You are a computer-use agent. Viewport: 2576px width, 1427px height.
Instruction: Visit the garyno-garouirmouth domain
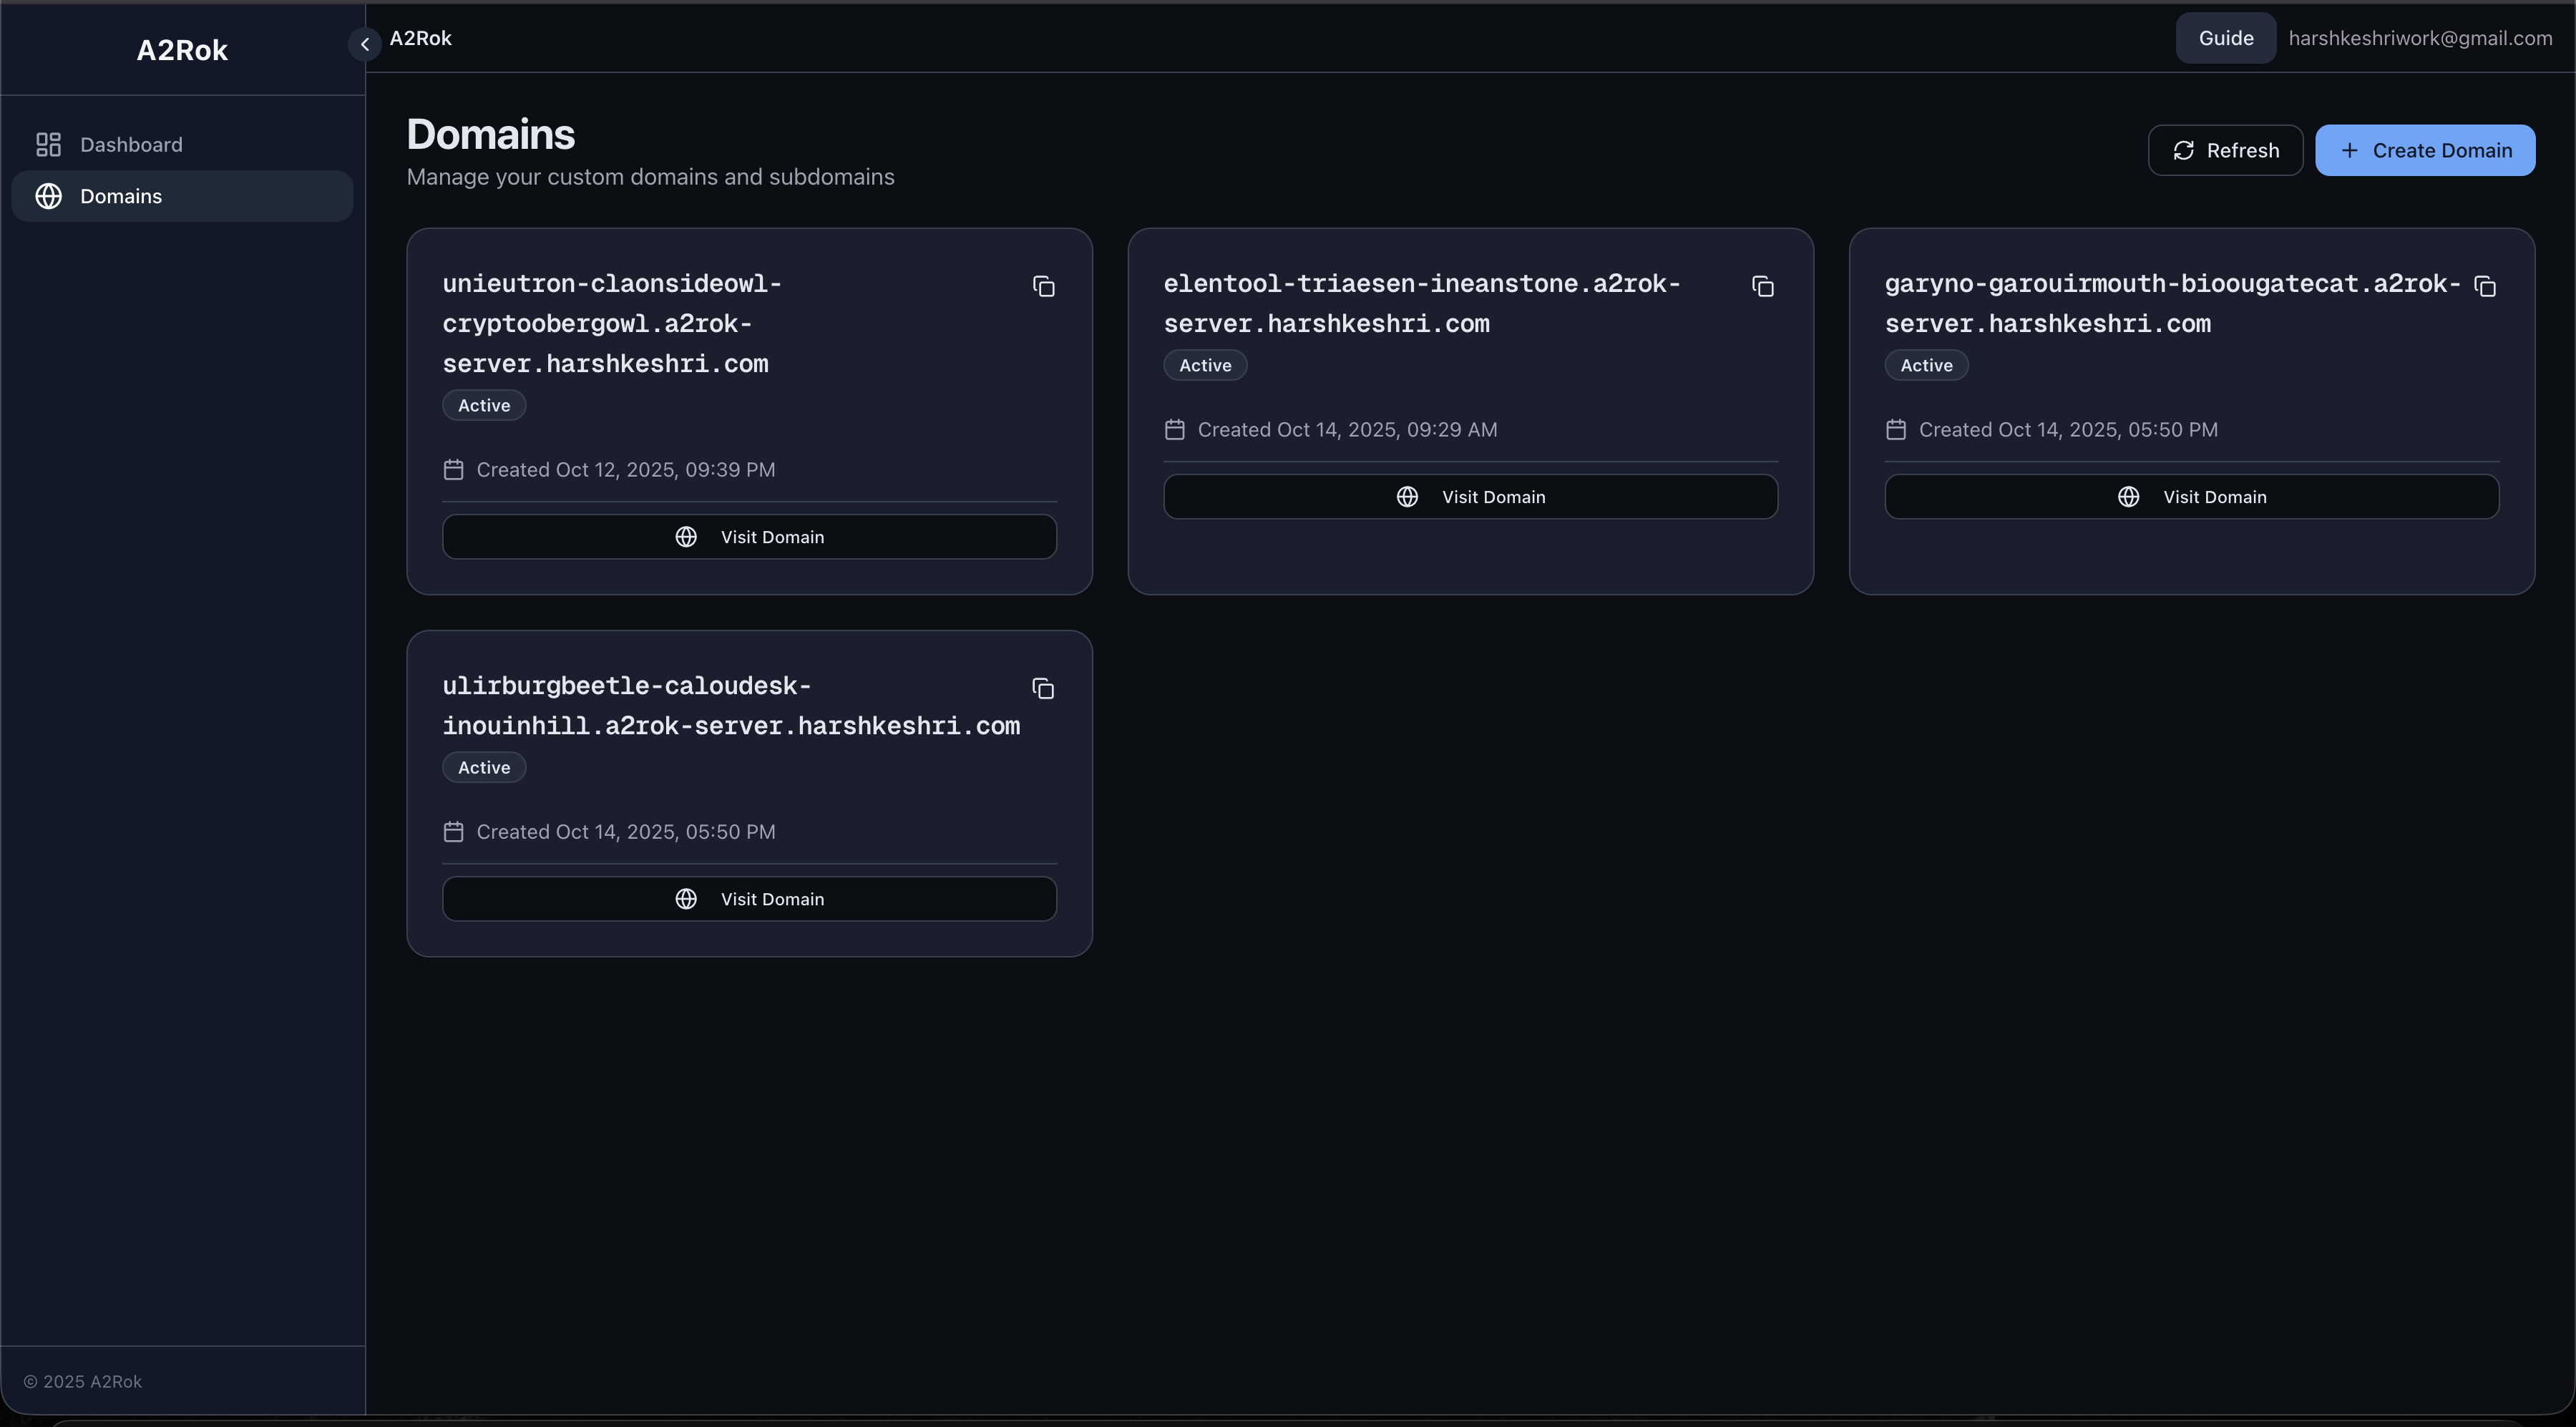tap(2191, 497)
